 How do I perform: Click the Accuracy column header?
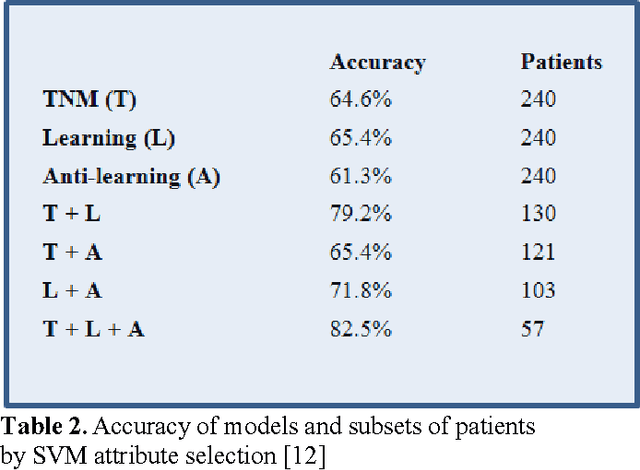click(x=377, y=62)
